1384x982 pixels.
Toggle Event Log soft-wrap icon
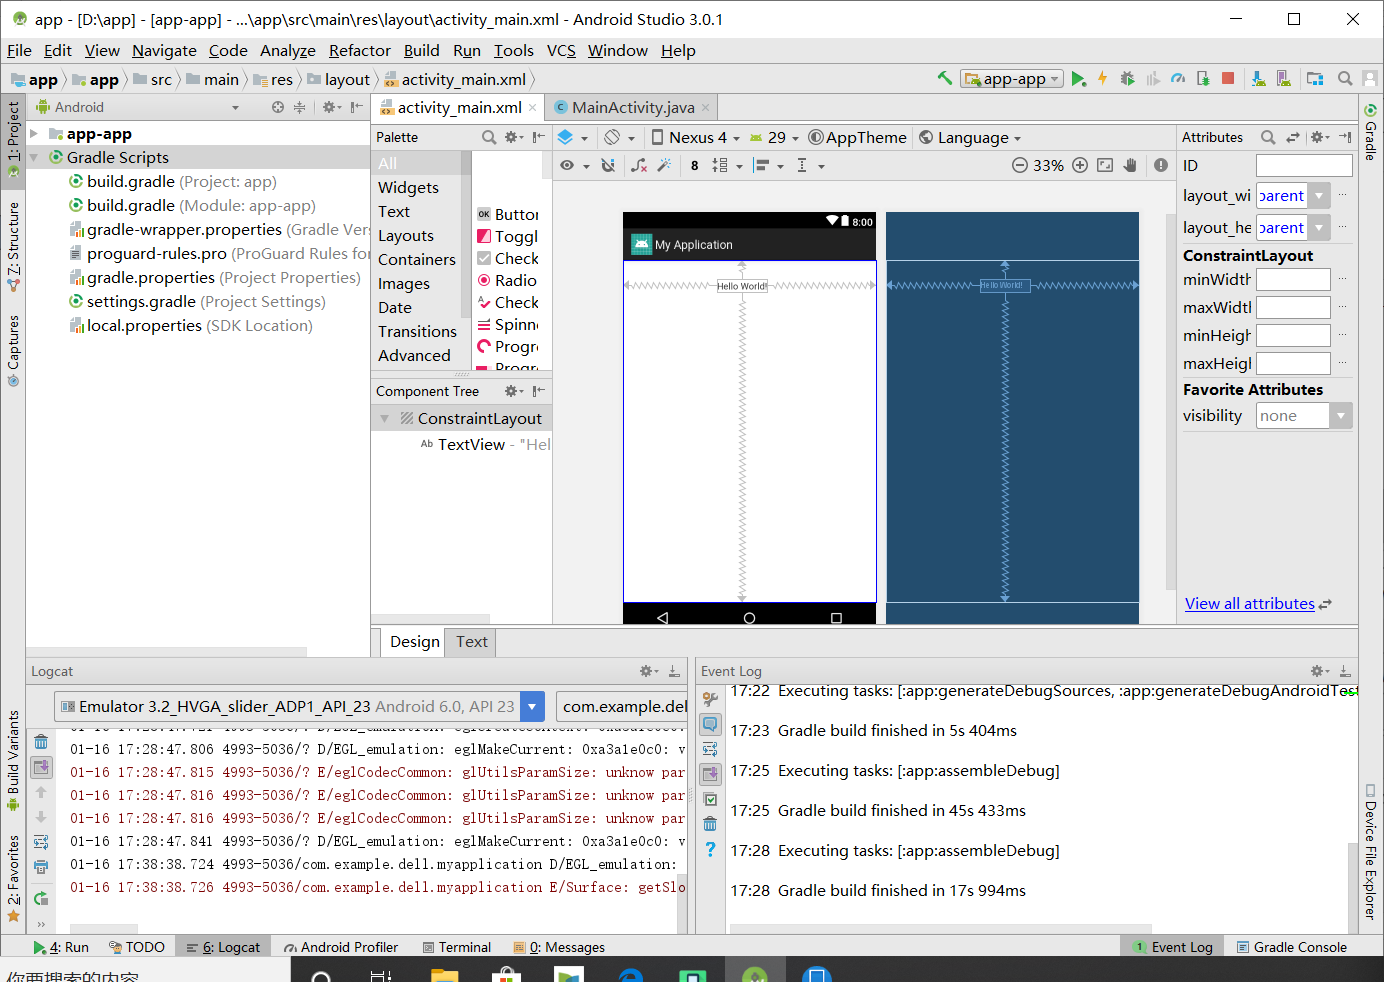[710, 749]
